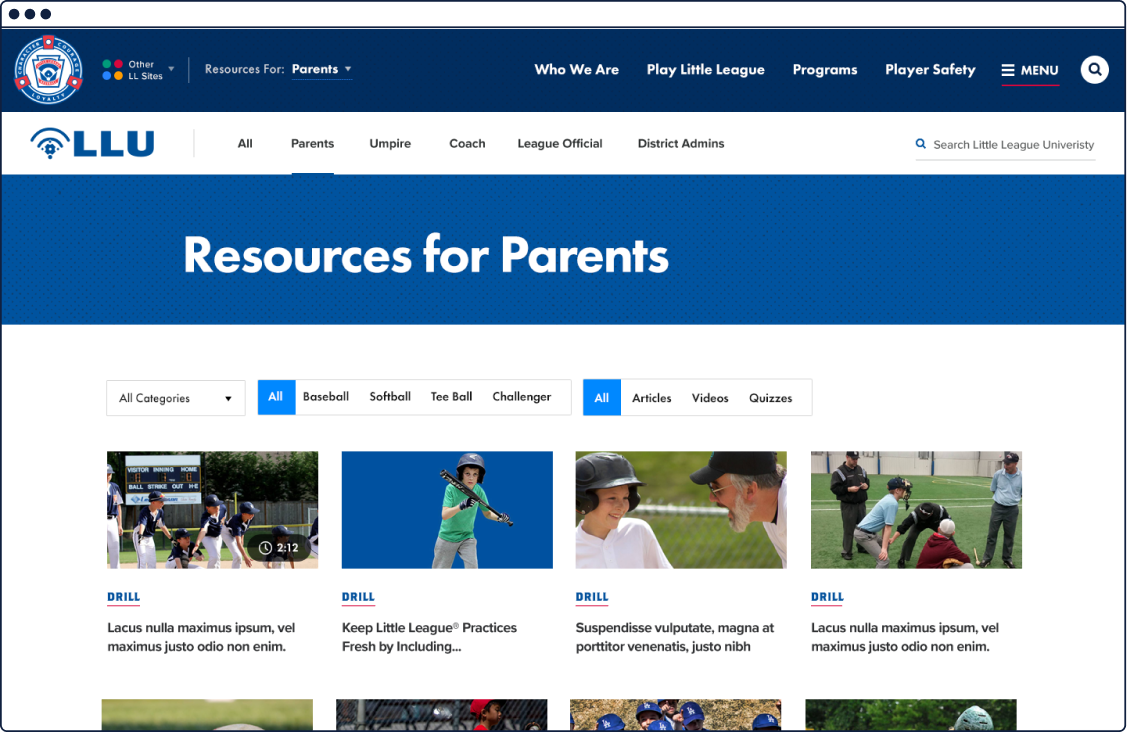The width and height of the screenshot is (1127, 732).
Task: Show only Articles
Action: tap(651, 398)
